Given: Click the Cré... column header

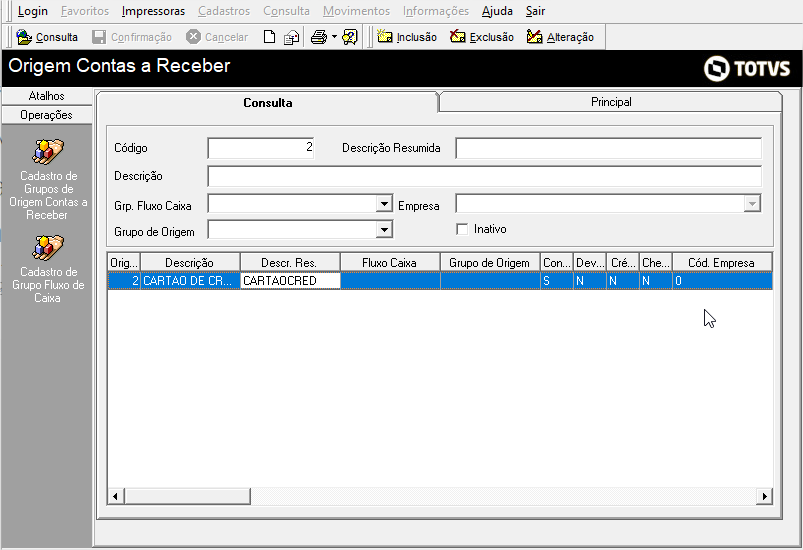Looking at the screenshot, I should pos(623,263).
